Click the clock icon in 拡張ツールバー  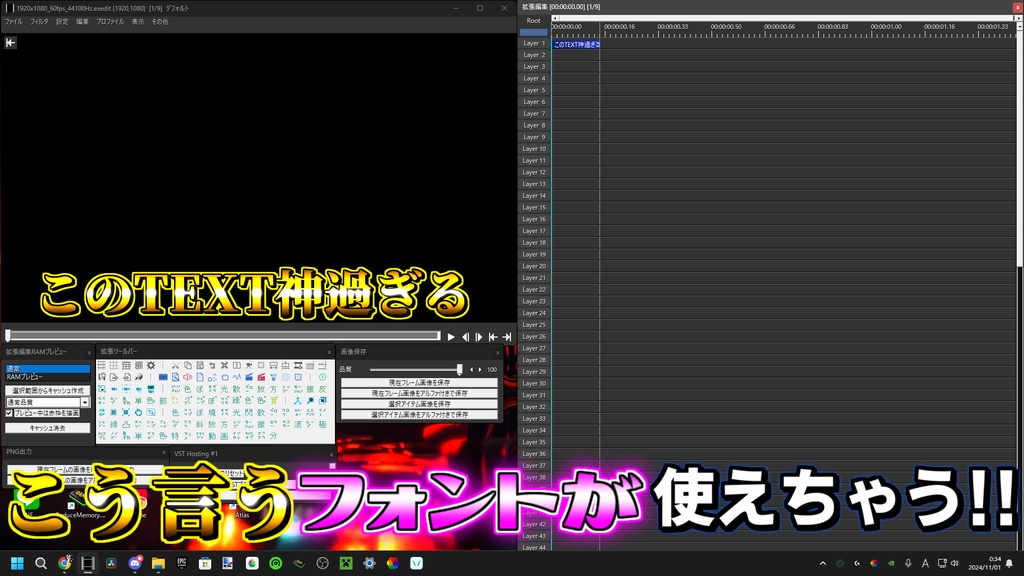pyautogui.click(x=323, y=377)
